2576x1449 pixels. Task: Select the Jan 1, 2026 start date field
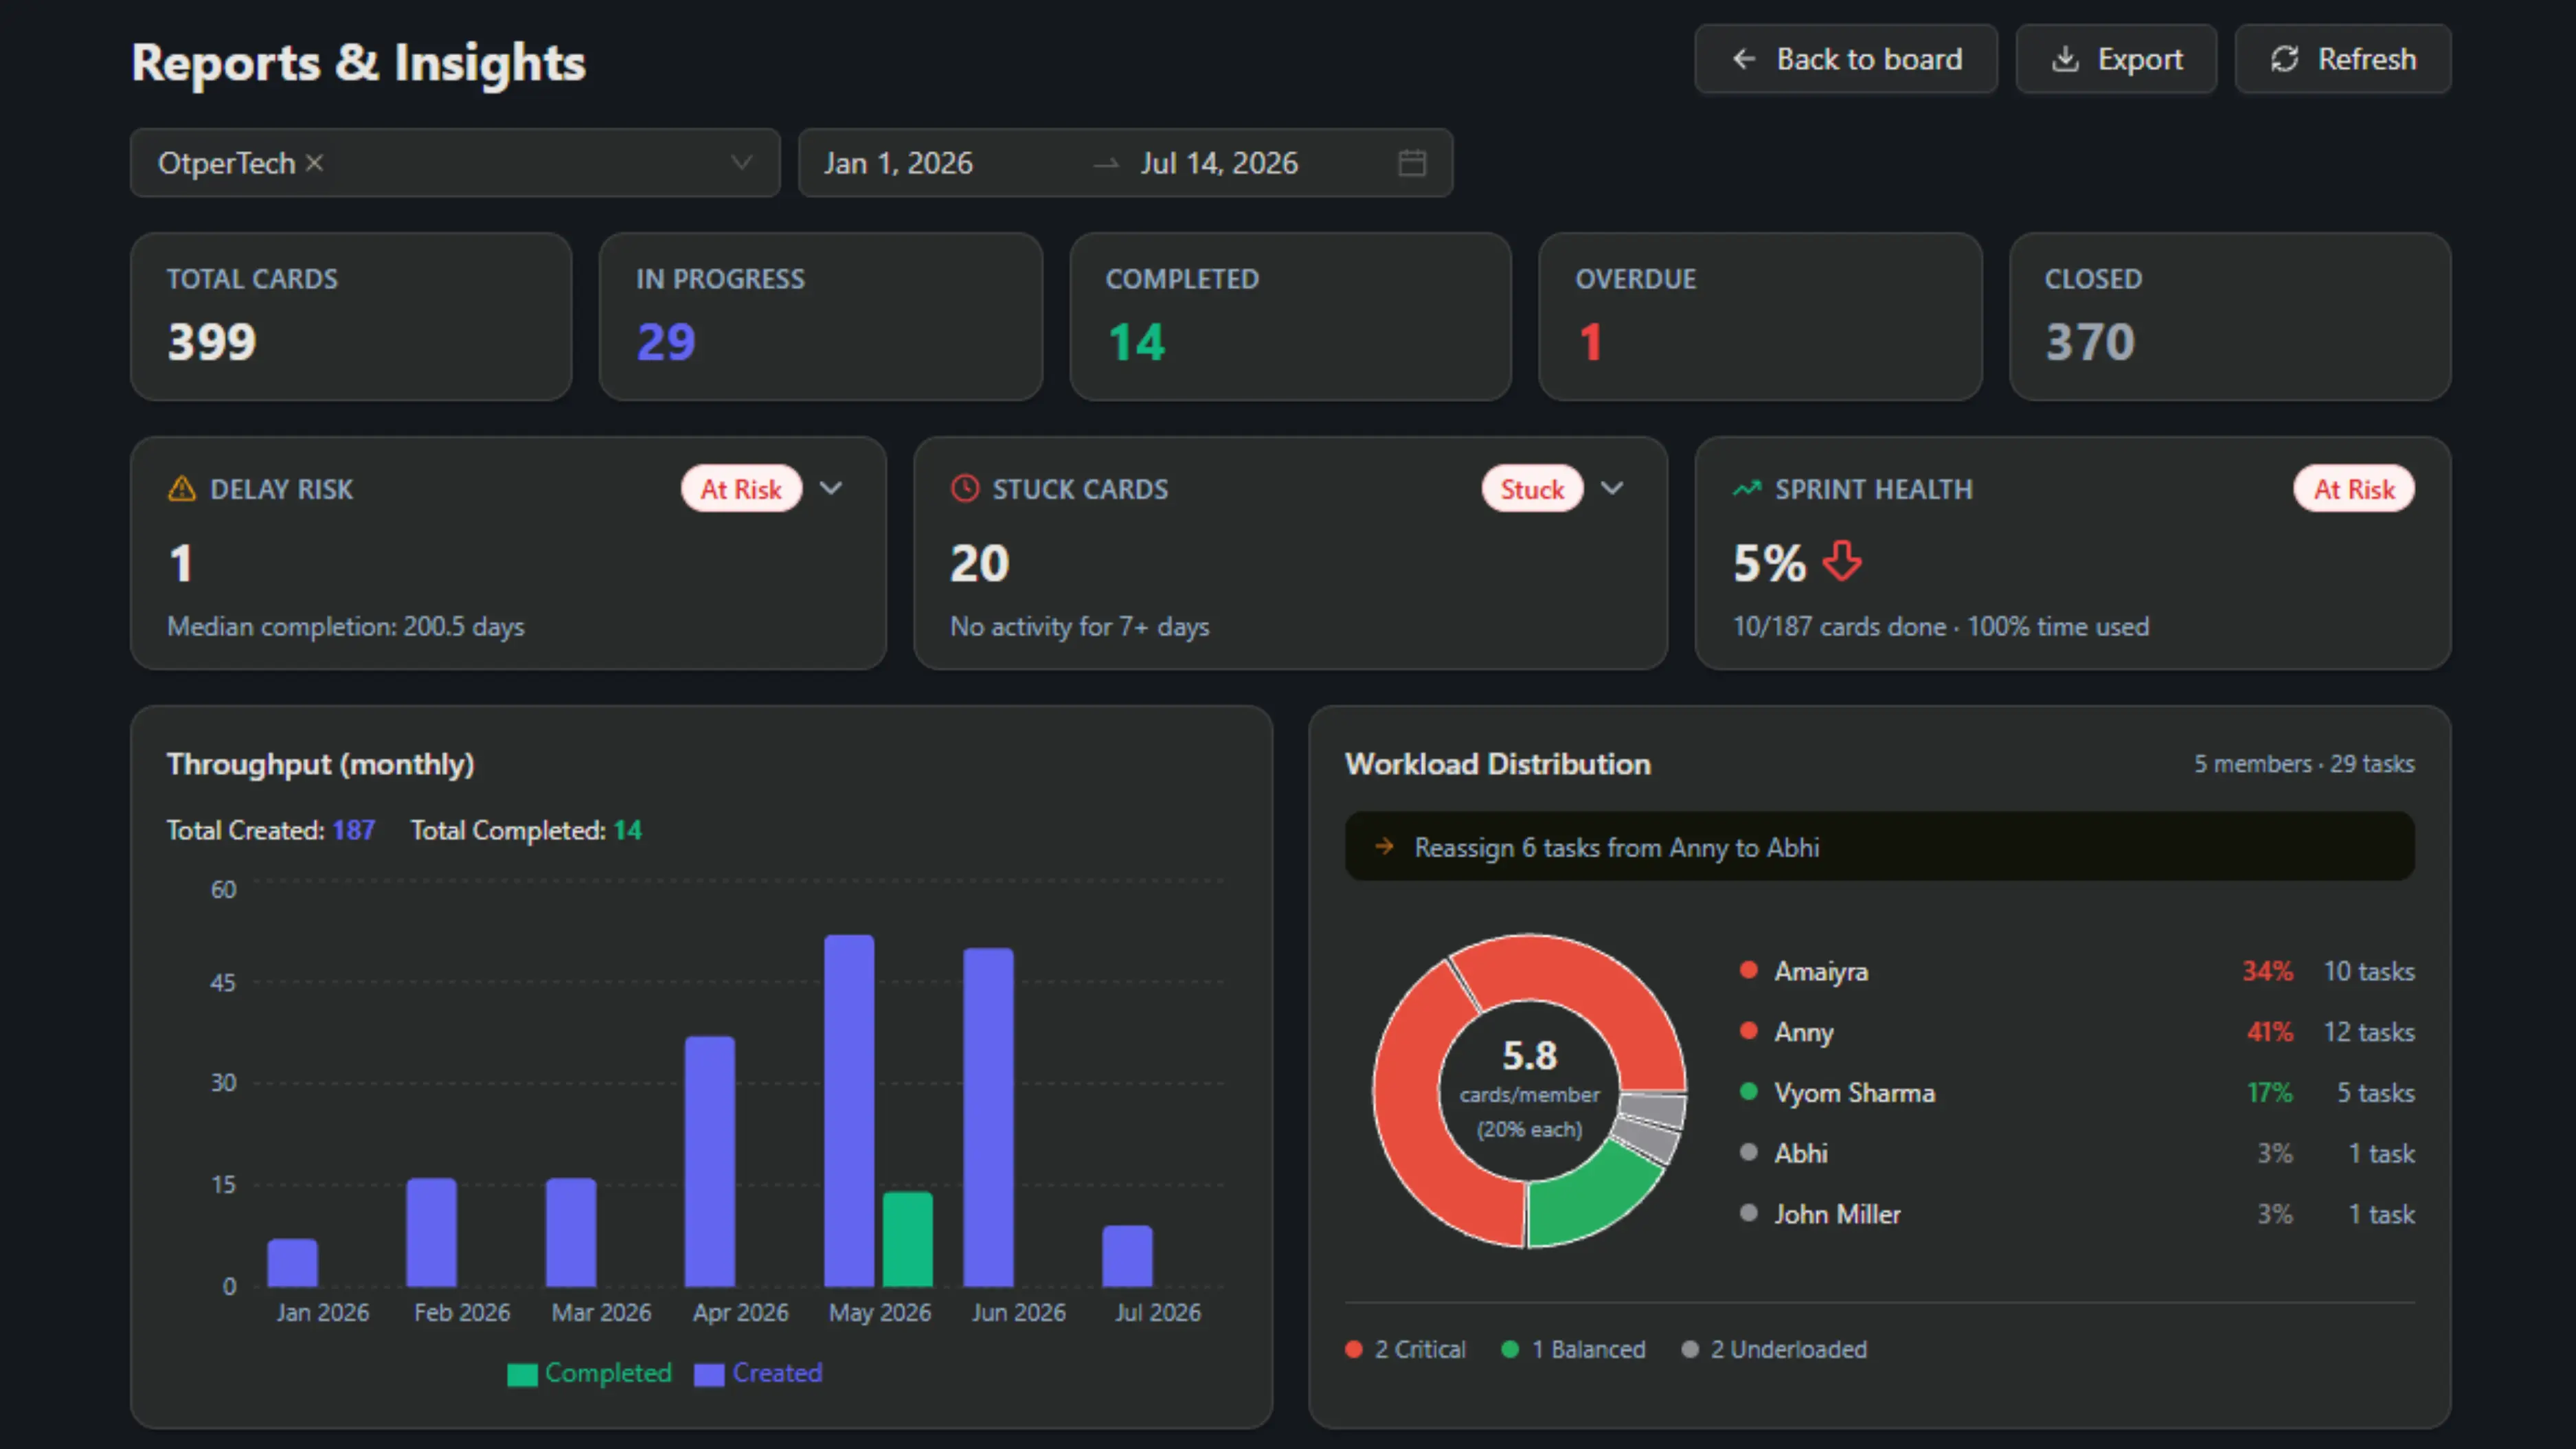(x=898, y=163)
